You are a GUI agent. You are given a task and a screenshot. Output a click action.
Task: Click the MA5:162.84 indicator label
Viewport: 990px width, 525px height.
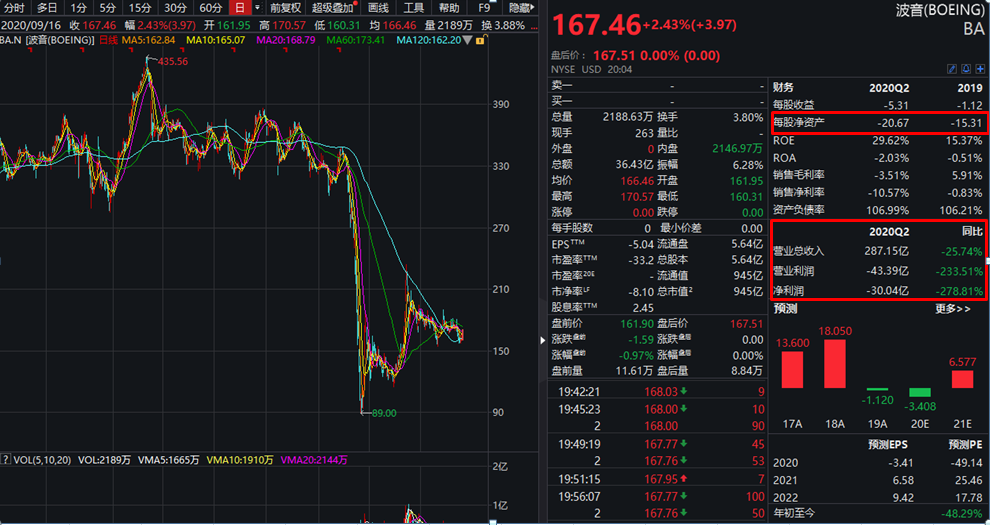(x=148, y=40)
